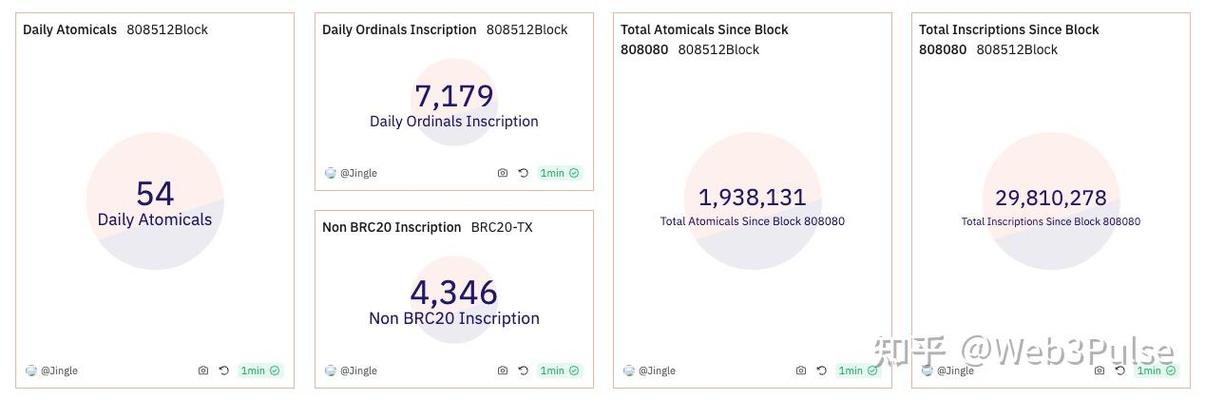Take screenshot of Daily Ordinals Inscription panel
1205x399 pixels.
[x=502, y=173]
